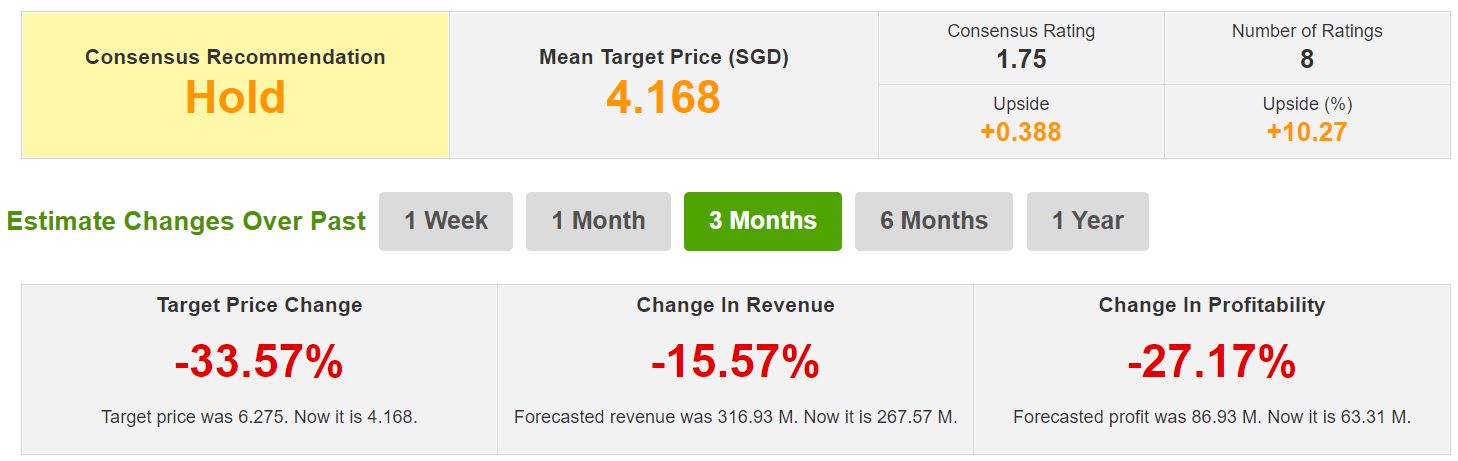Image resolution: width=1458 pixels, height=461 pixels.
Task: Click the Mean Target Price (SGD) label
Action: 663,57
